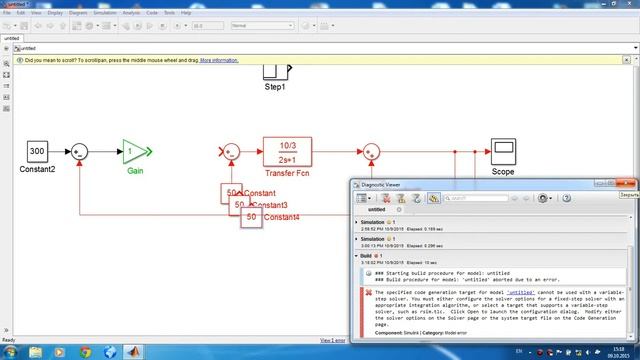Select the Constant2 block with value 300

pyautogui.click(x=37, y=151)
